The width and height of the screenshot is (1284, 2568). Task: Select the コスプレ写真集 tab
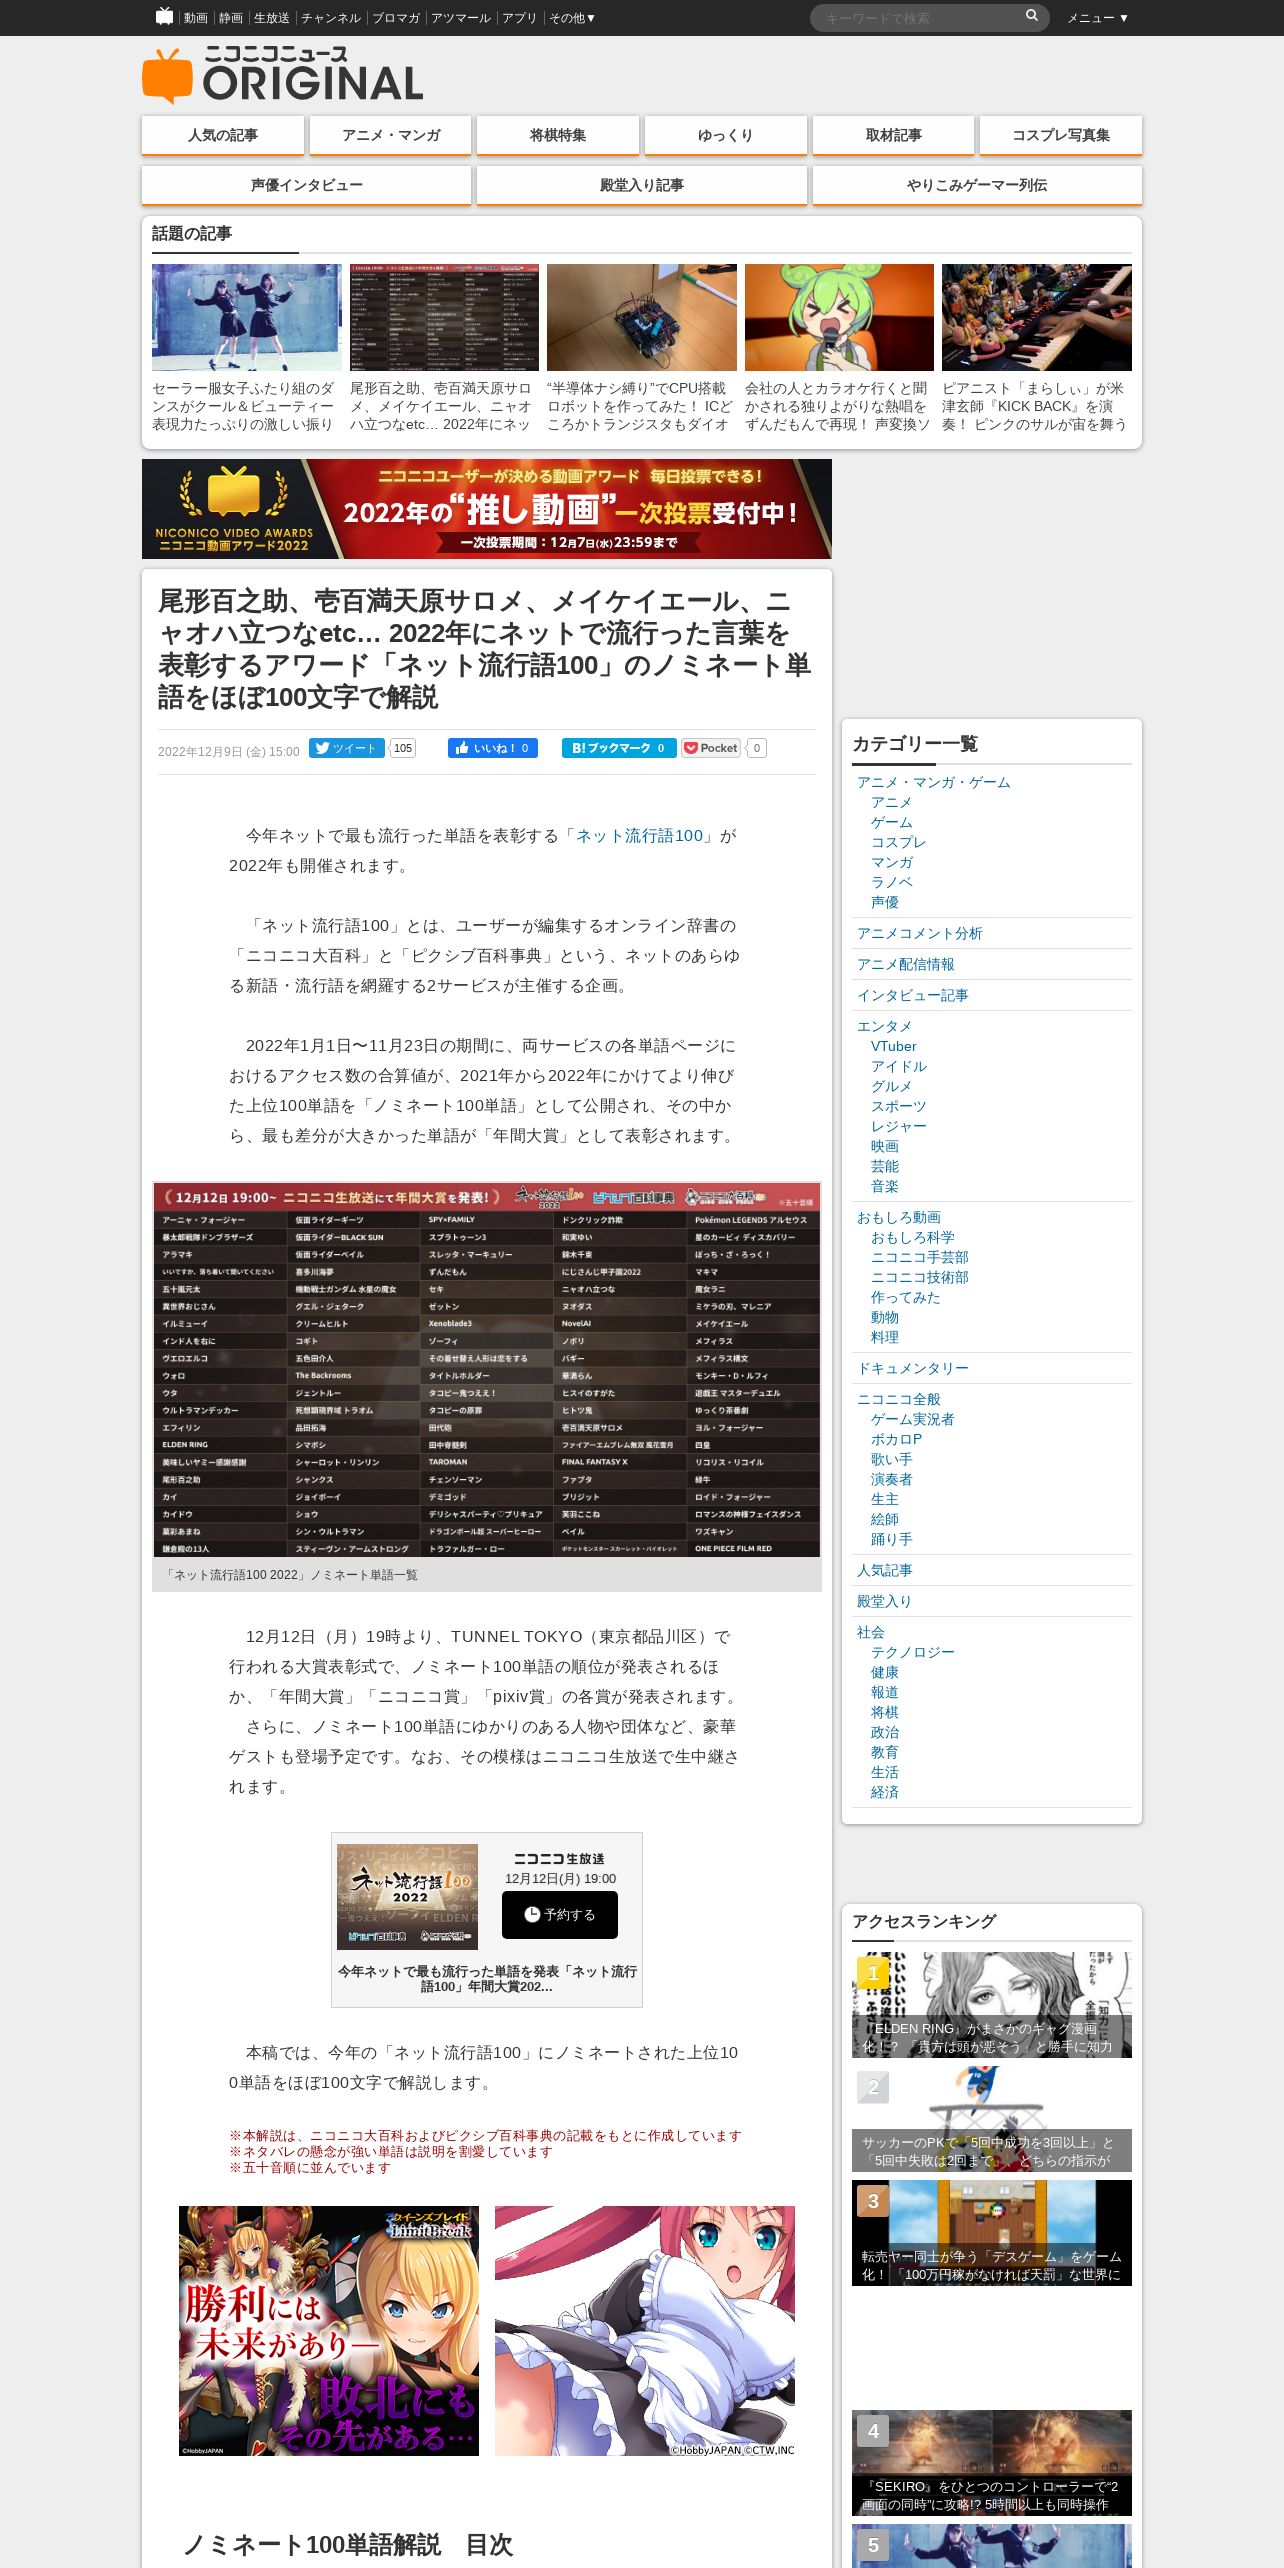(x=1061, y=135)
